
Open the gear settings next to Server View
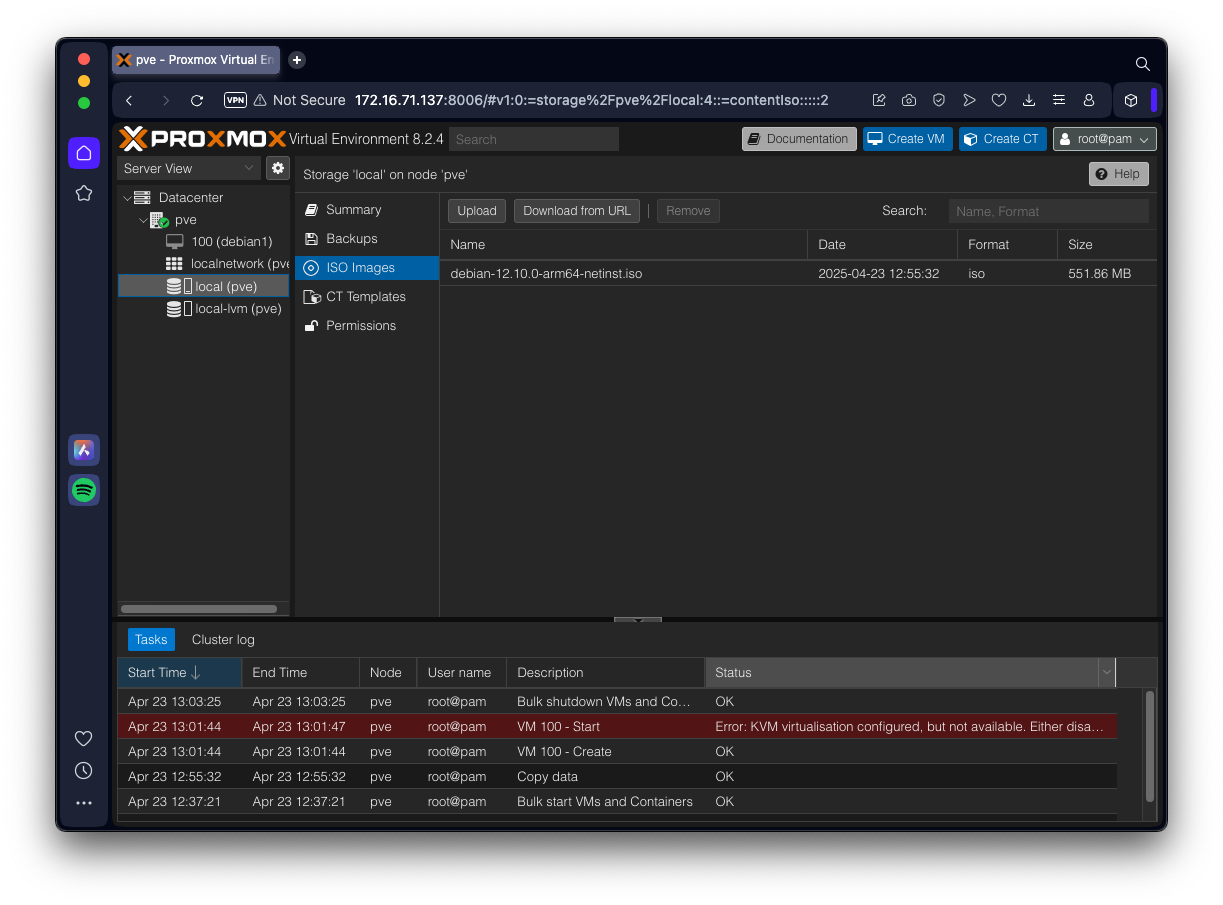[278, 168]
